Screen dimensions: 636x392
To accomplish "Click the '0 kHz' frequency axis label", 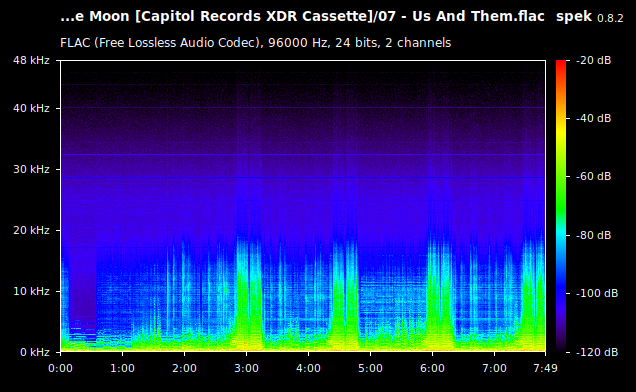I will (35, 352).
